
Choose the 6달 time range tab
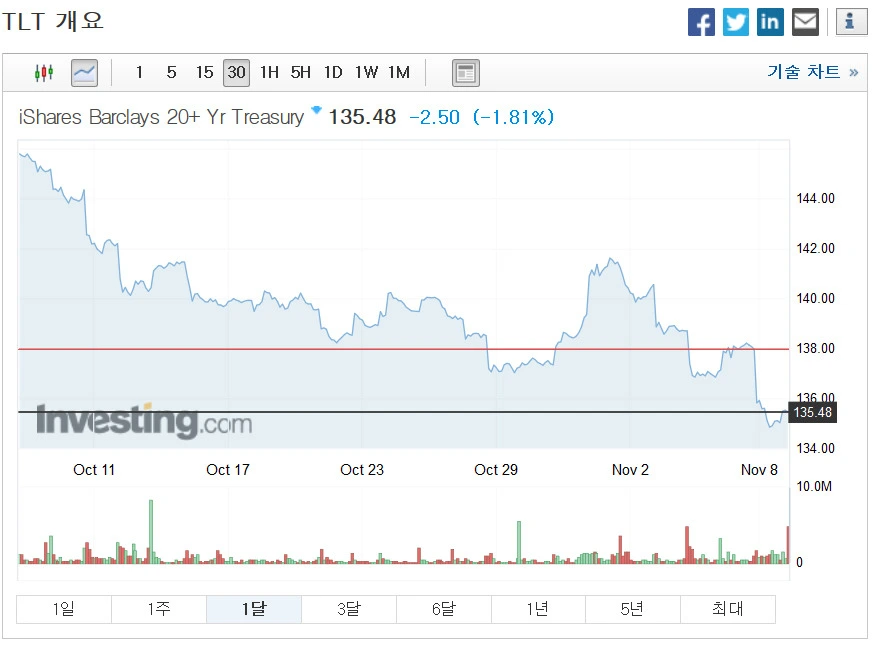tap(444, 609)
